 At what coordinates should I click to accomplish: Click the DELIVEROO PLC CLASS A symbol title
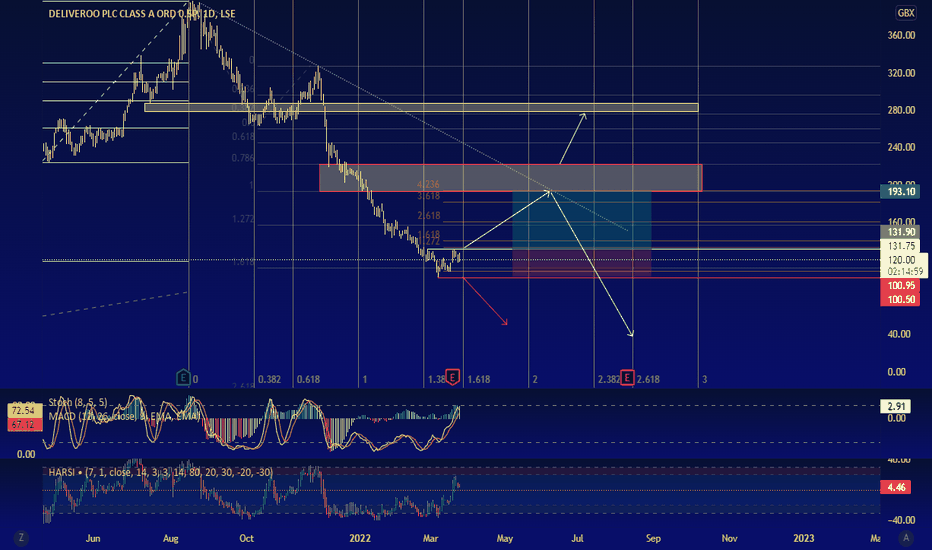[141, 14]
